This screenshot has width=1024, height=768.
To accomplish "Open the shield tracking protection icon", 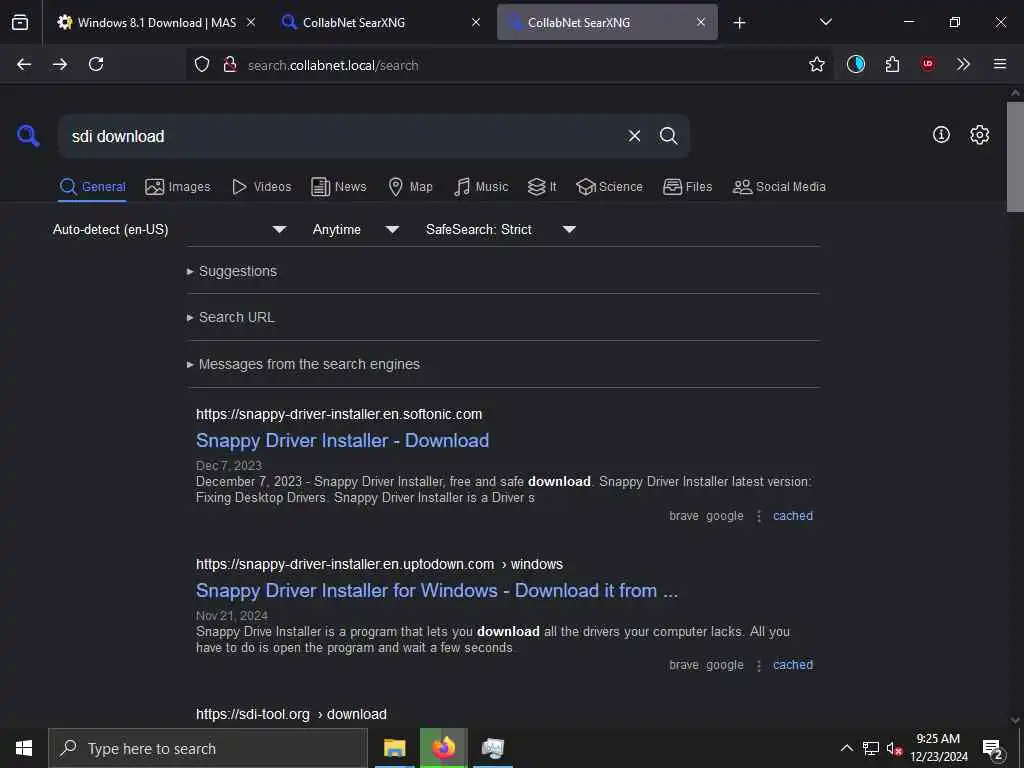I will (x=202, y=65).
